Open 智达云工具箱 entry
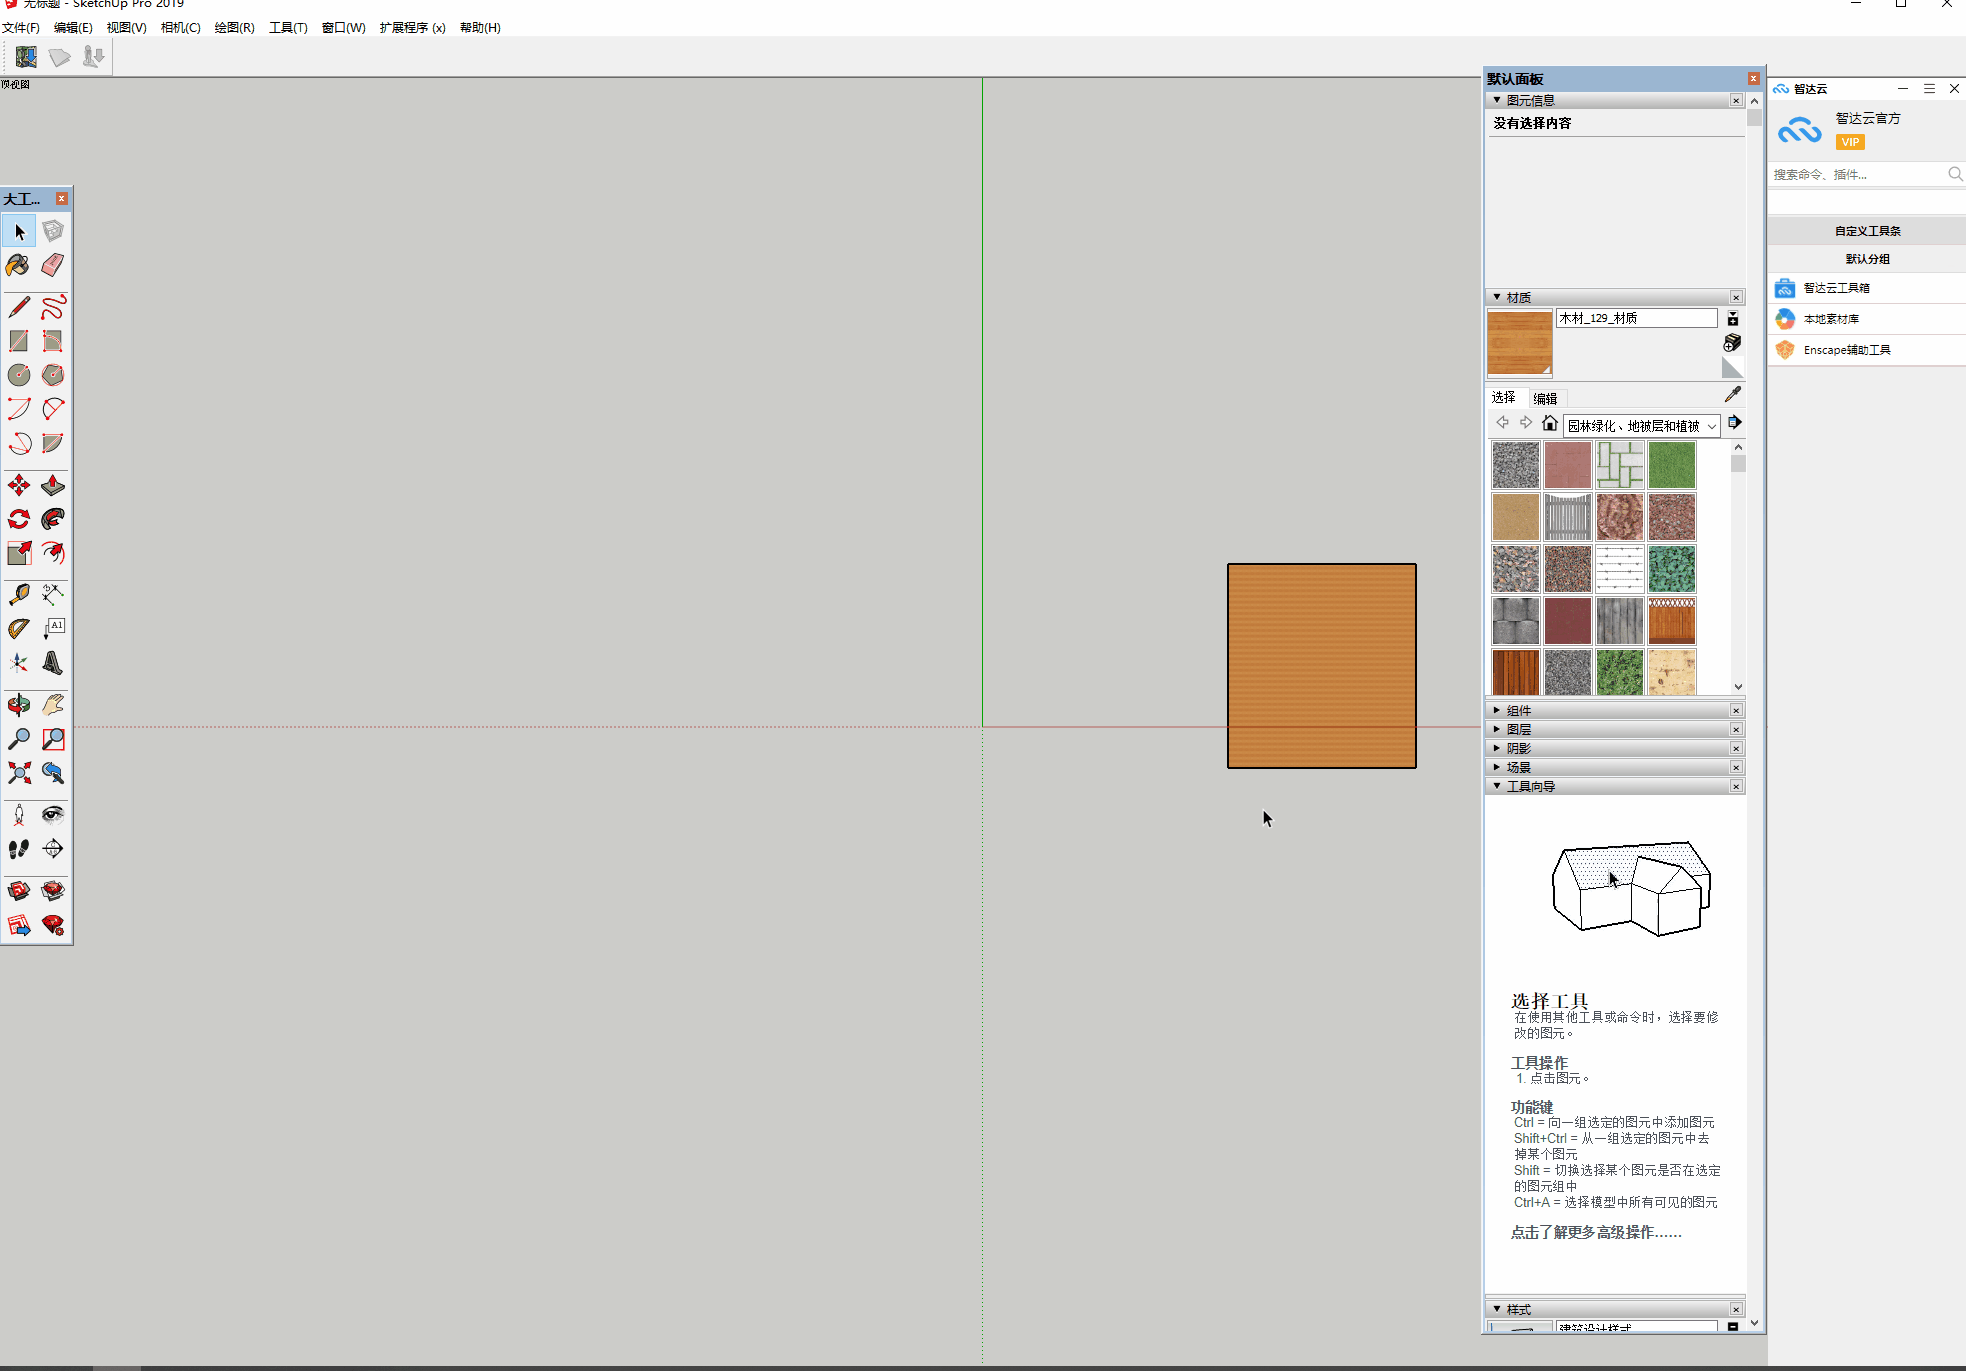This screenshot has width=1966, height=1371. pos(1836,288)
